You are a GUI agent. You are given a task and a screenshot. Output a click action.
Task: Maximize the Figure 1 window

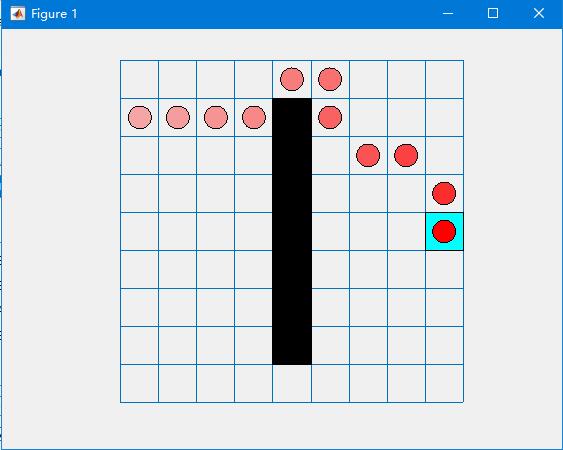[493, 14]
